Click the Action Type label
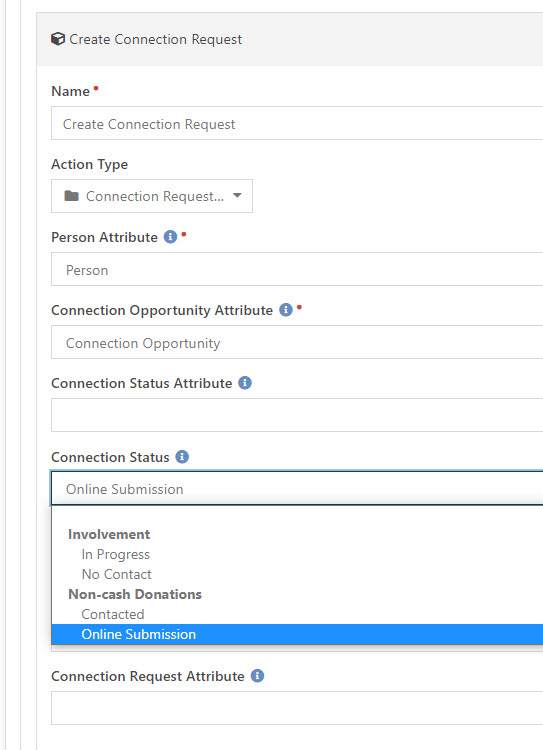 click(x=89, y=164)
